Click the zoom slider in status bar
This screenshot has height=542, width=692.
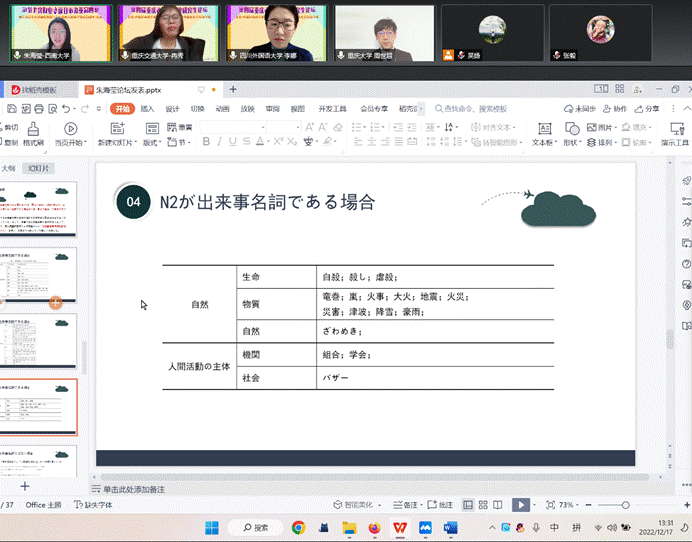click(627, 505)
